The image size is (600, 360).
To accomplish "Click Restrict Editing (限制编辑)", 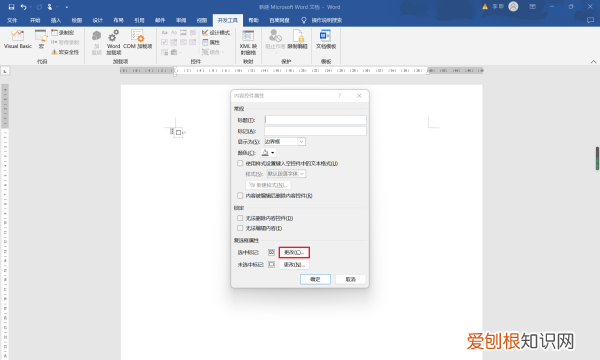I will pos(298,40).
